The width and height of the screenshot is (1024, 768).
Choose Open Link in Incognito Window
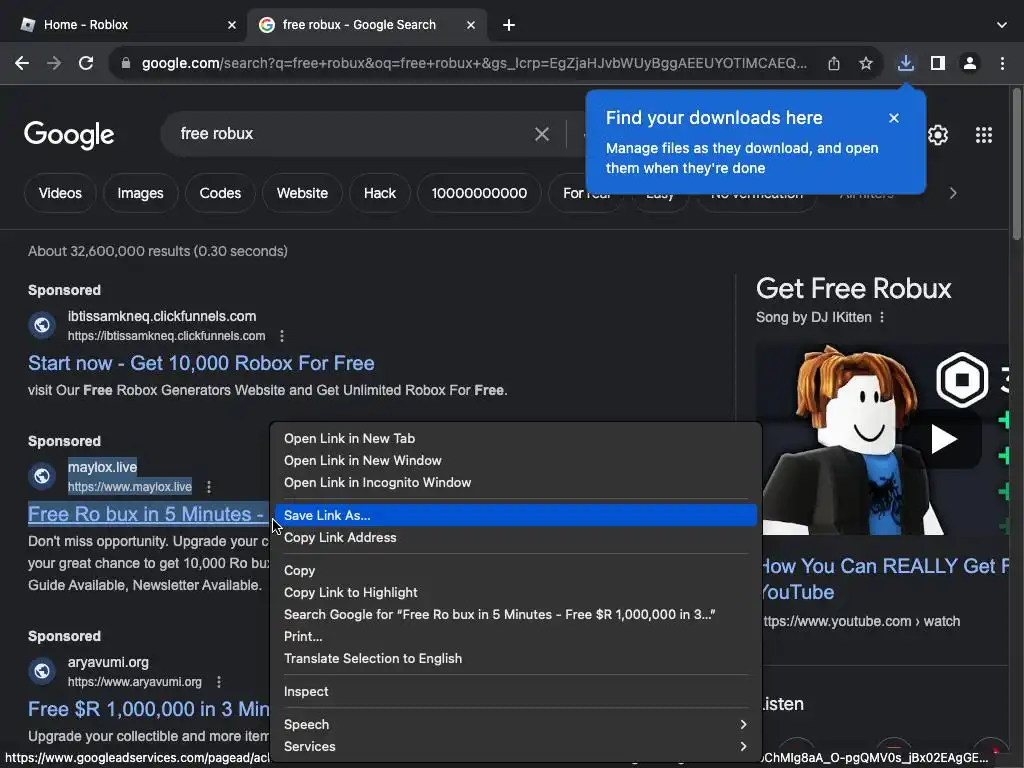point(515,483)
